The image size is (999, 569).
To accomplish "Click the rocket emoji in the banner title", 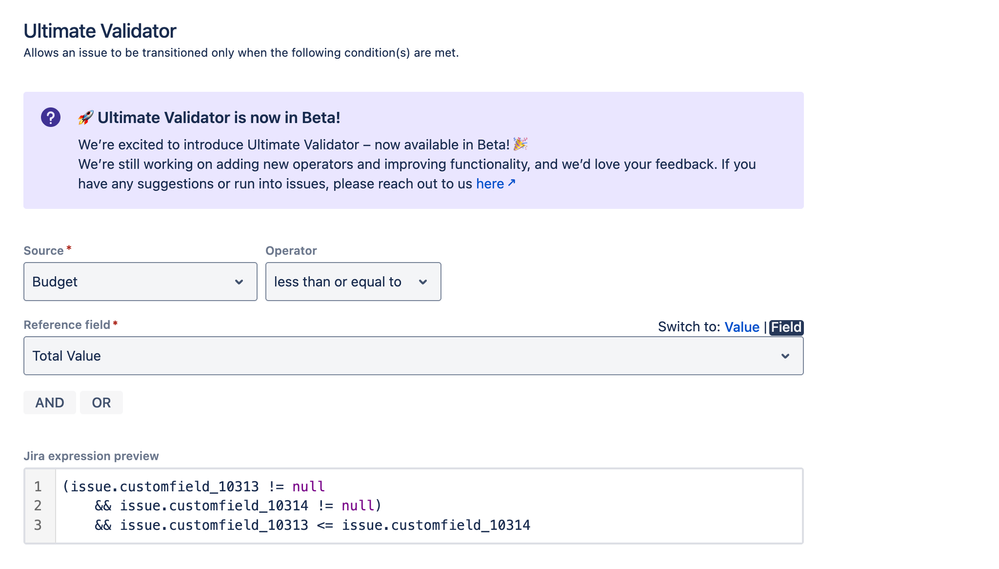I will pos(86,118).
